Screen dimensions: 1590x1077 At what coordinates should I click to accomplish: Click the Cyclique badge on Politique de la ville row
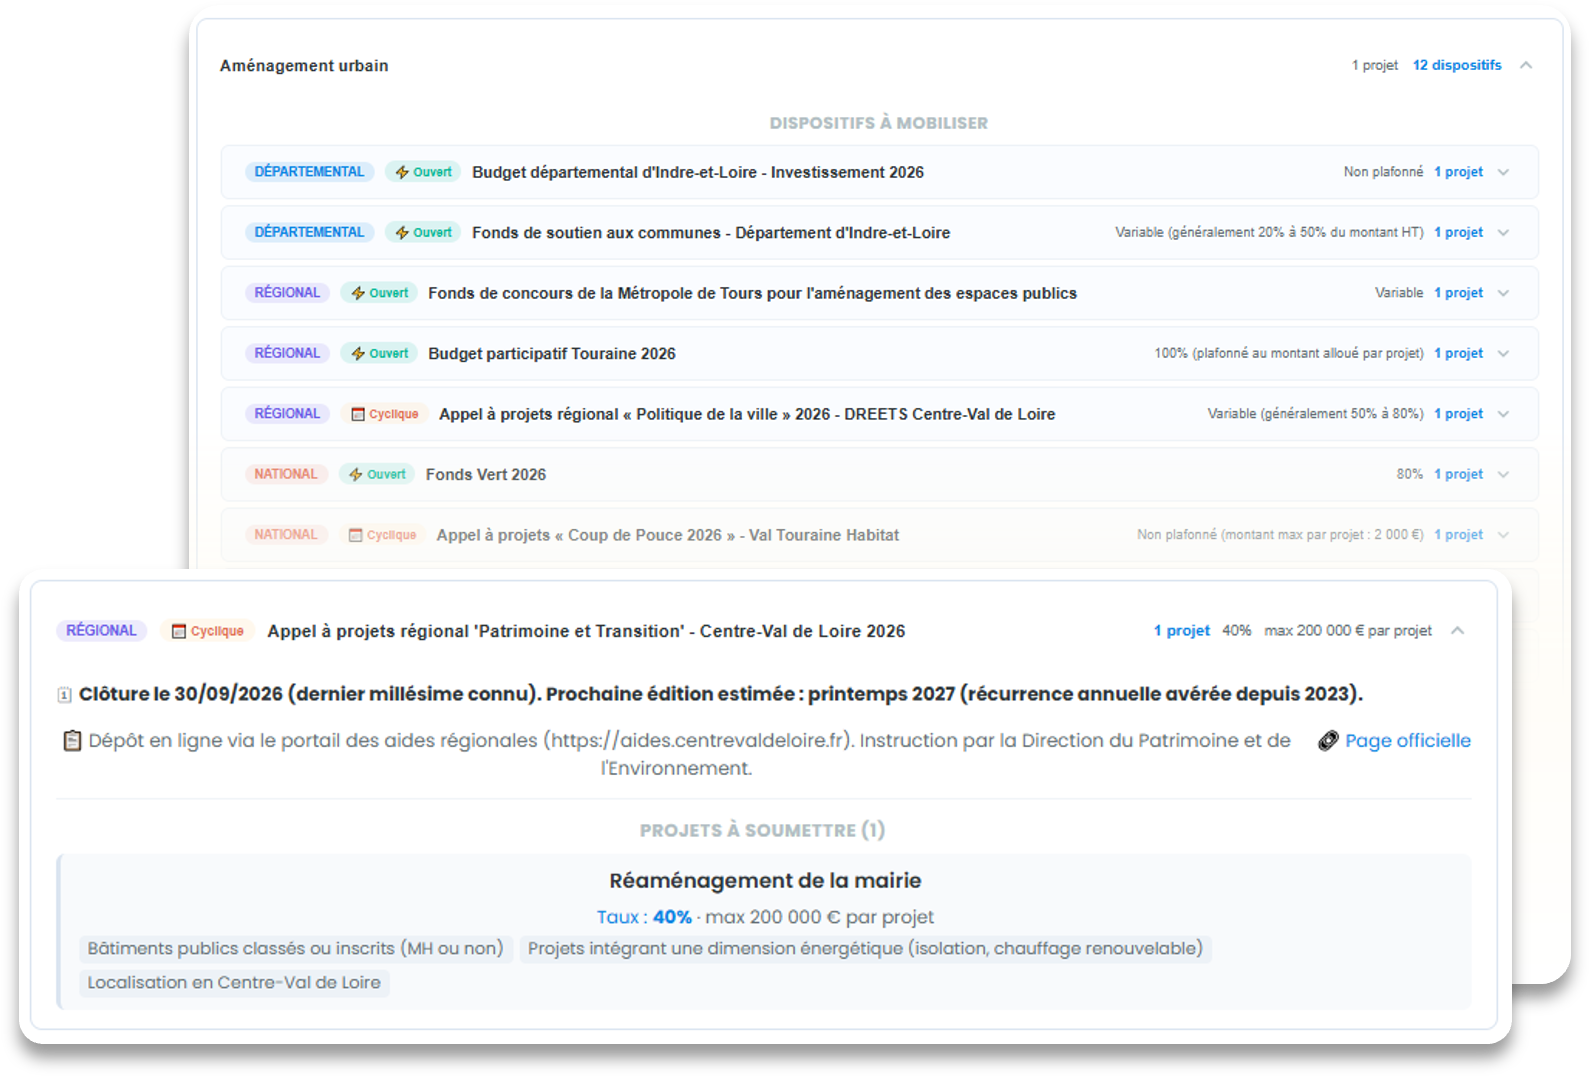point(385,414)
